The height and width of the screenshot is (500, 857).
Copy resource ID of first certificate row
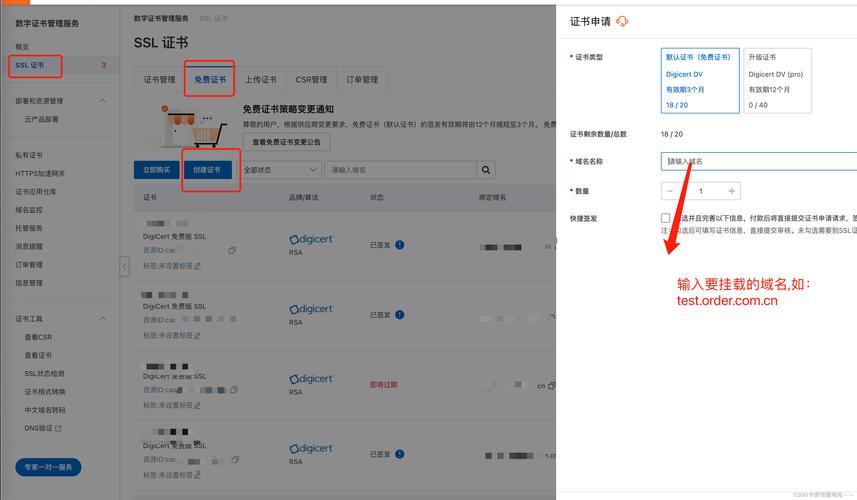(x=232, y=250)
